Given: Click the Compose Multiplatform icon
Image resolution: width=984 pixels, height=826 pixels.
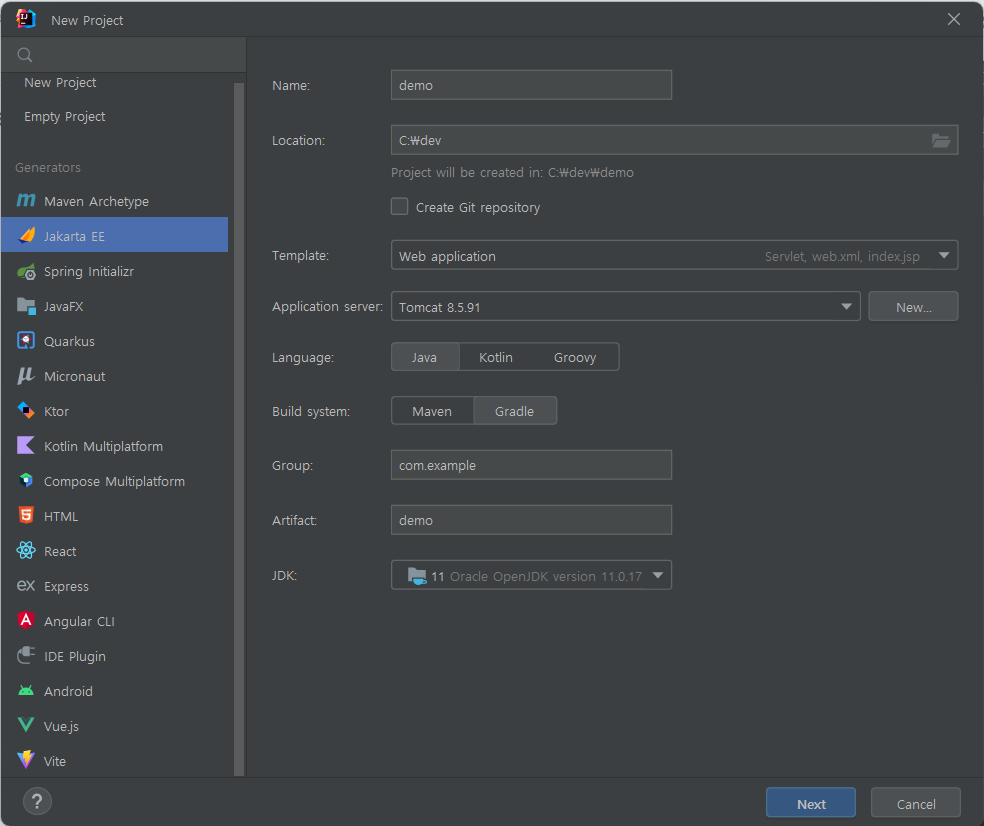Looking at the screenshot, I should [26, 481].
